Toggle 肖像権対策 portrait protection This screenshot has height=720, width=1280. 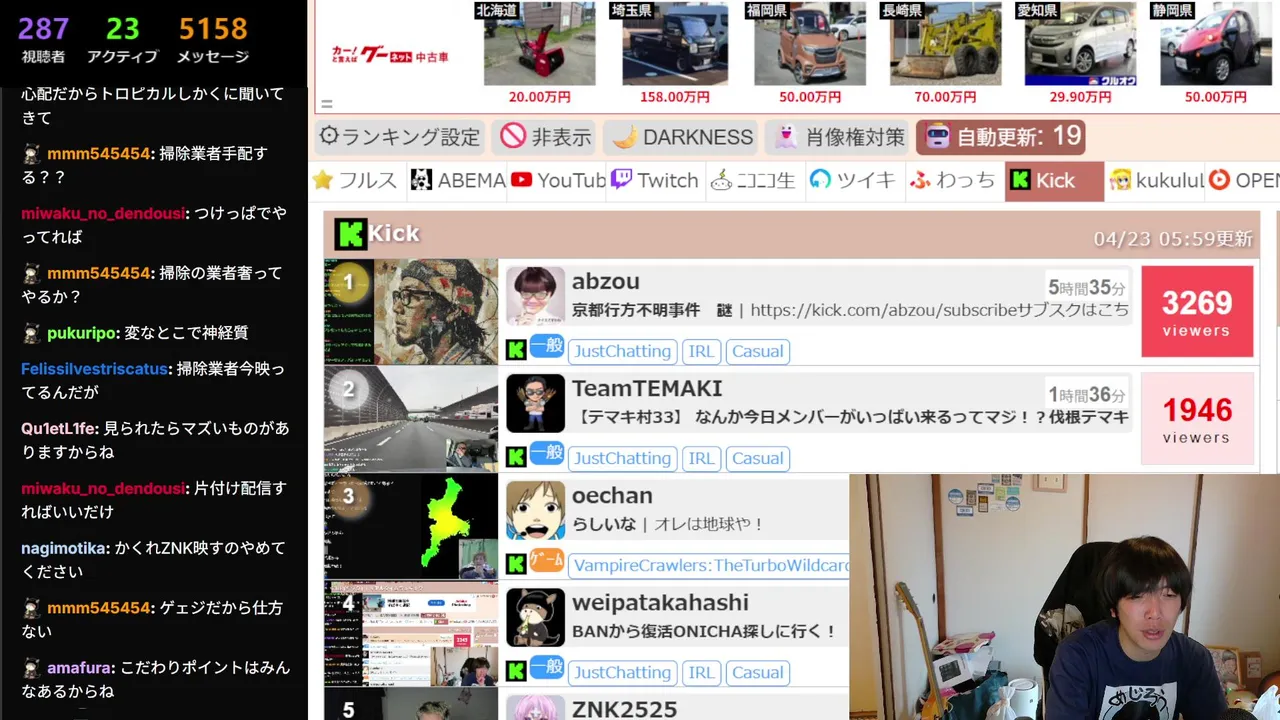pyautogui.click(x=838, y=137)
